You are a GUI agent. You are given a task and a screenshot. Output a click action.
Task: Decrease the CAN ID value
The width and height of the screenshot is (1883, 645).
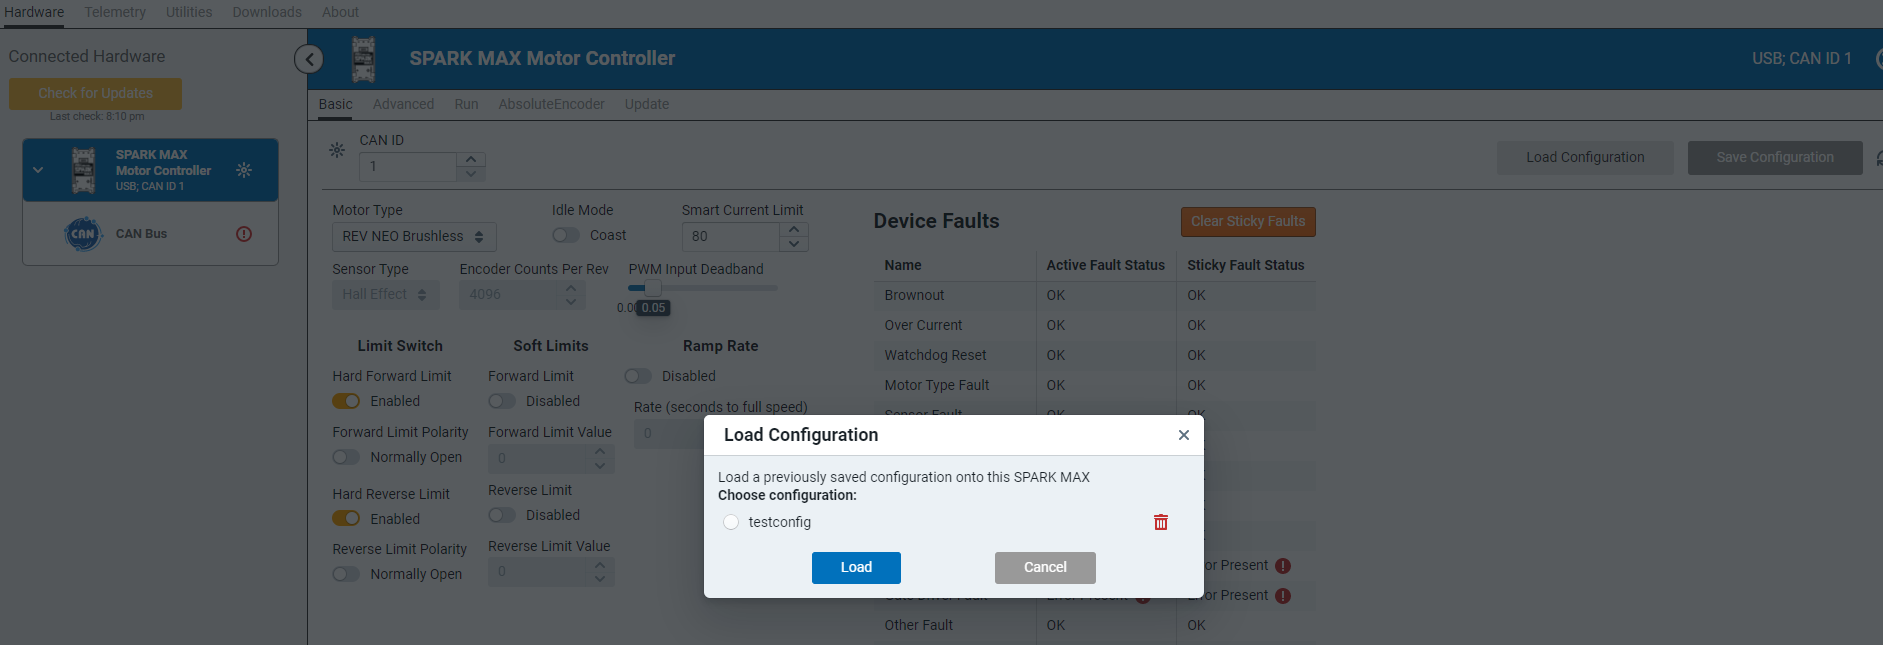471,173
